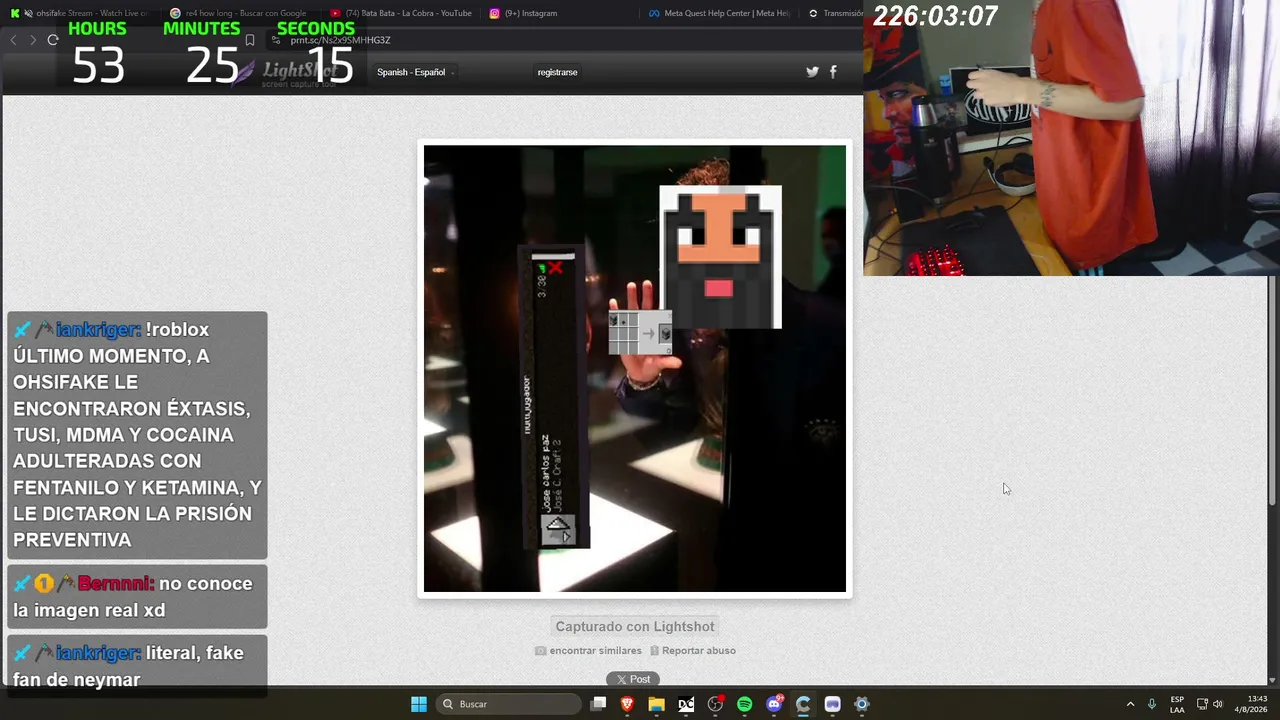This screenshot has width=1280, height=720.
Task: Share screenshot with the X Post button
Action: tap(633, 679)
